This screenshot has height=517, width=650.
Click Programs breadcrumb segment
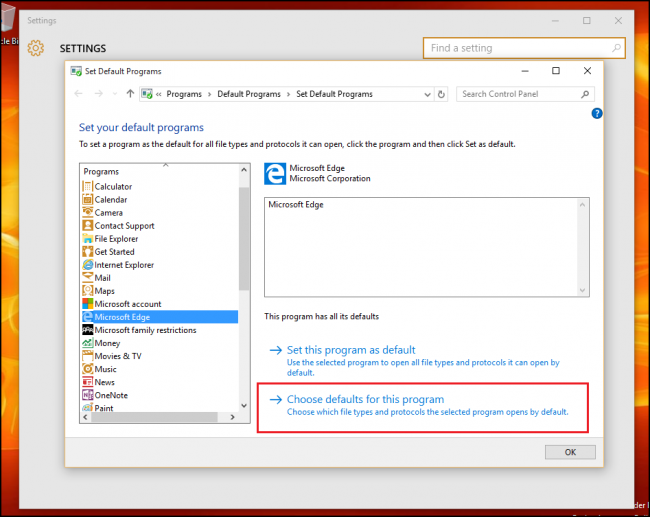(x=184, y=94)
